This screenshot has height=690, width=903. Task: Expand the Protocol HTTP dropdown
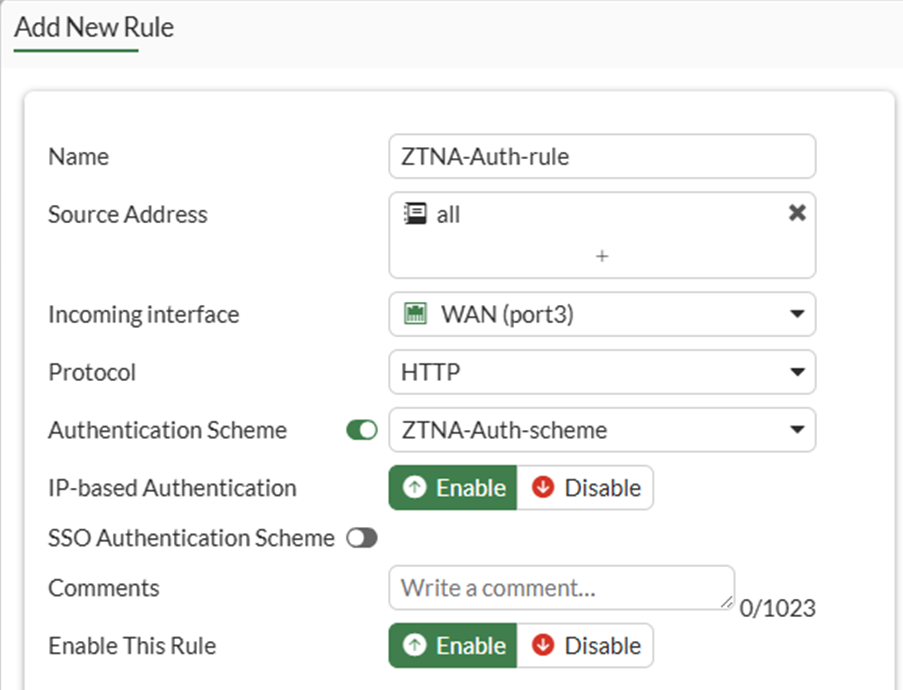(x=797, y=372)
